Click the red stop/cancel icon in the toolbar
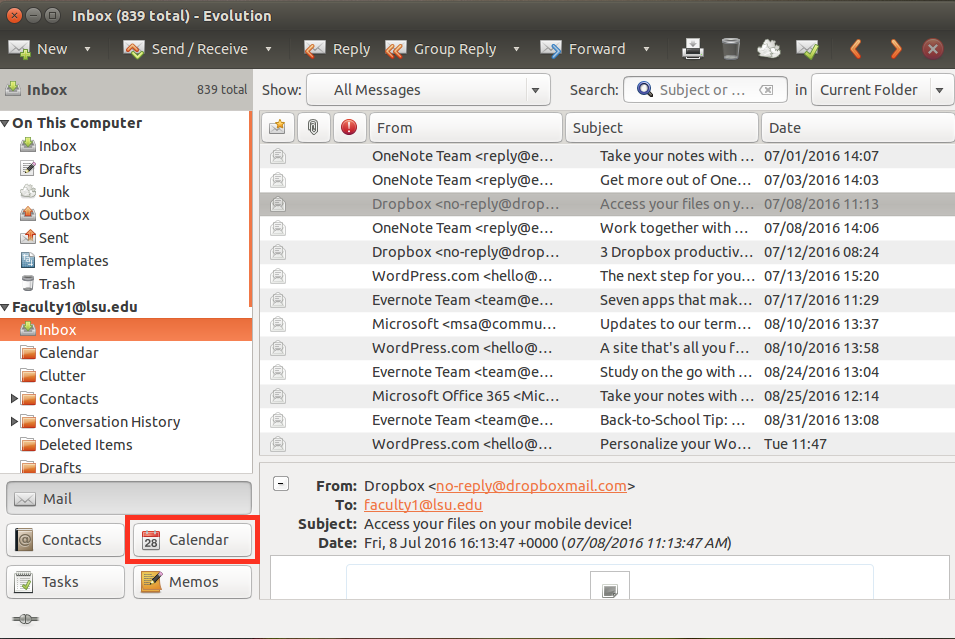The image size is (955, 639). tap(932, 48)
